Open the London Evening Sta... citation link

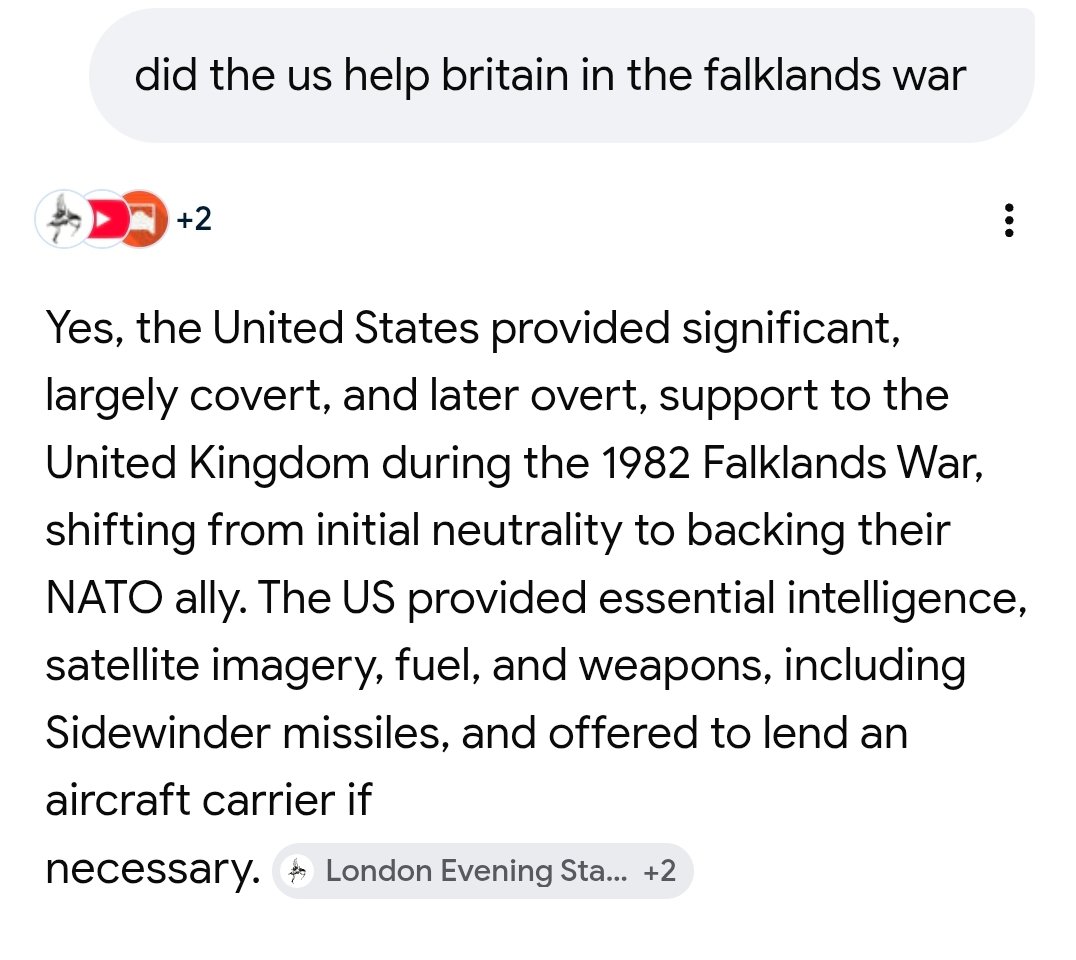[476, 871]
